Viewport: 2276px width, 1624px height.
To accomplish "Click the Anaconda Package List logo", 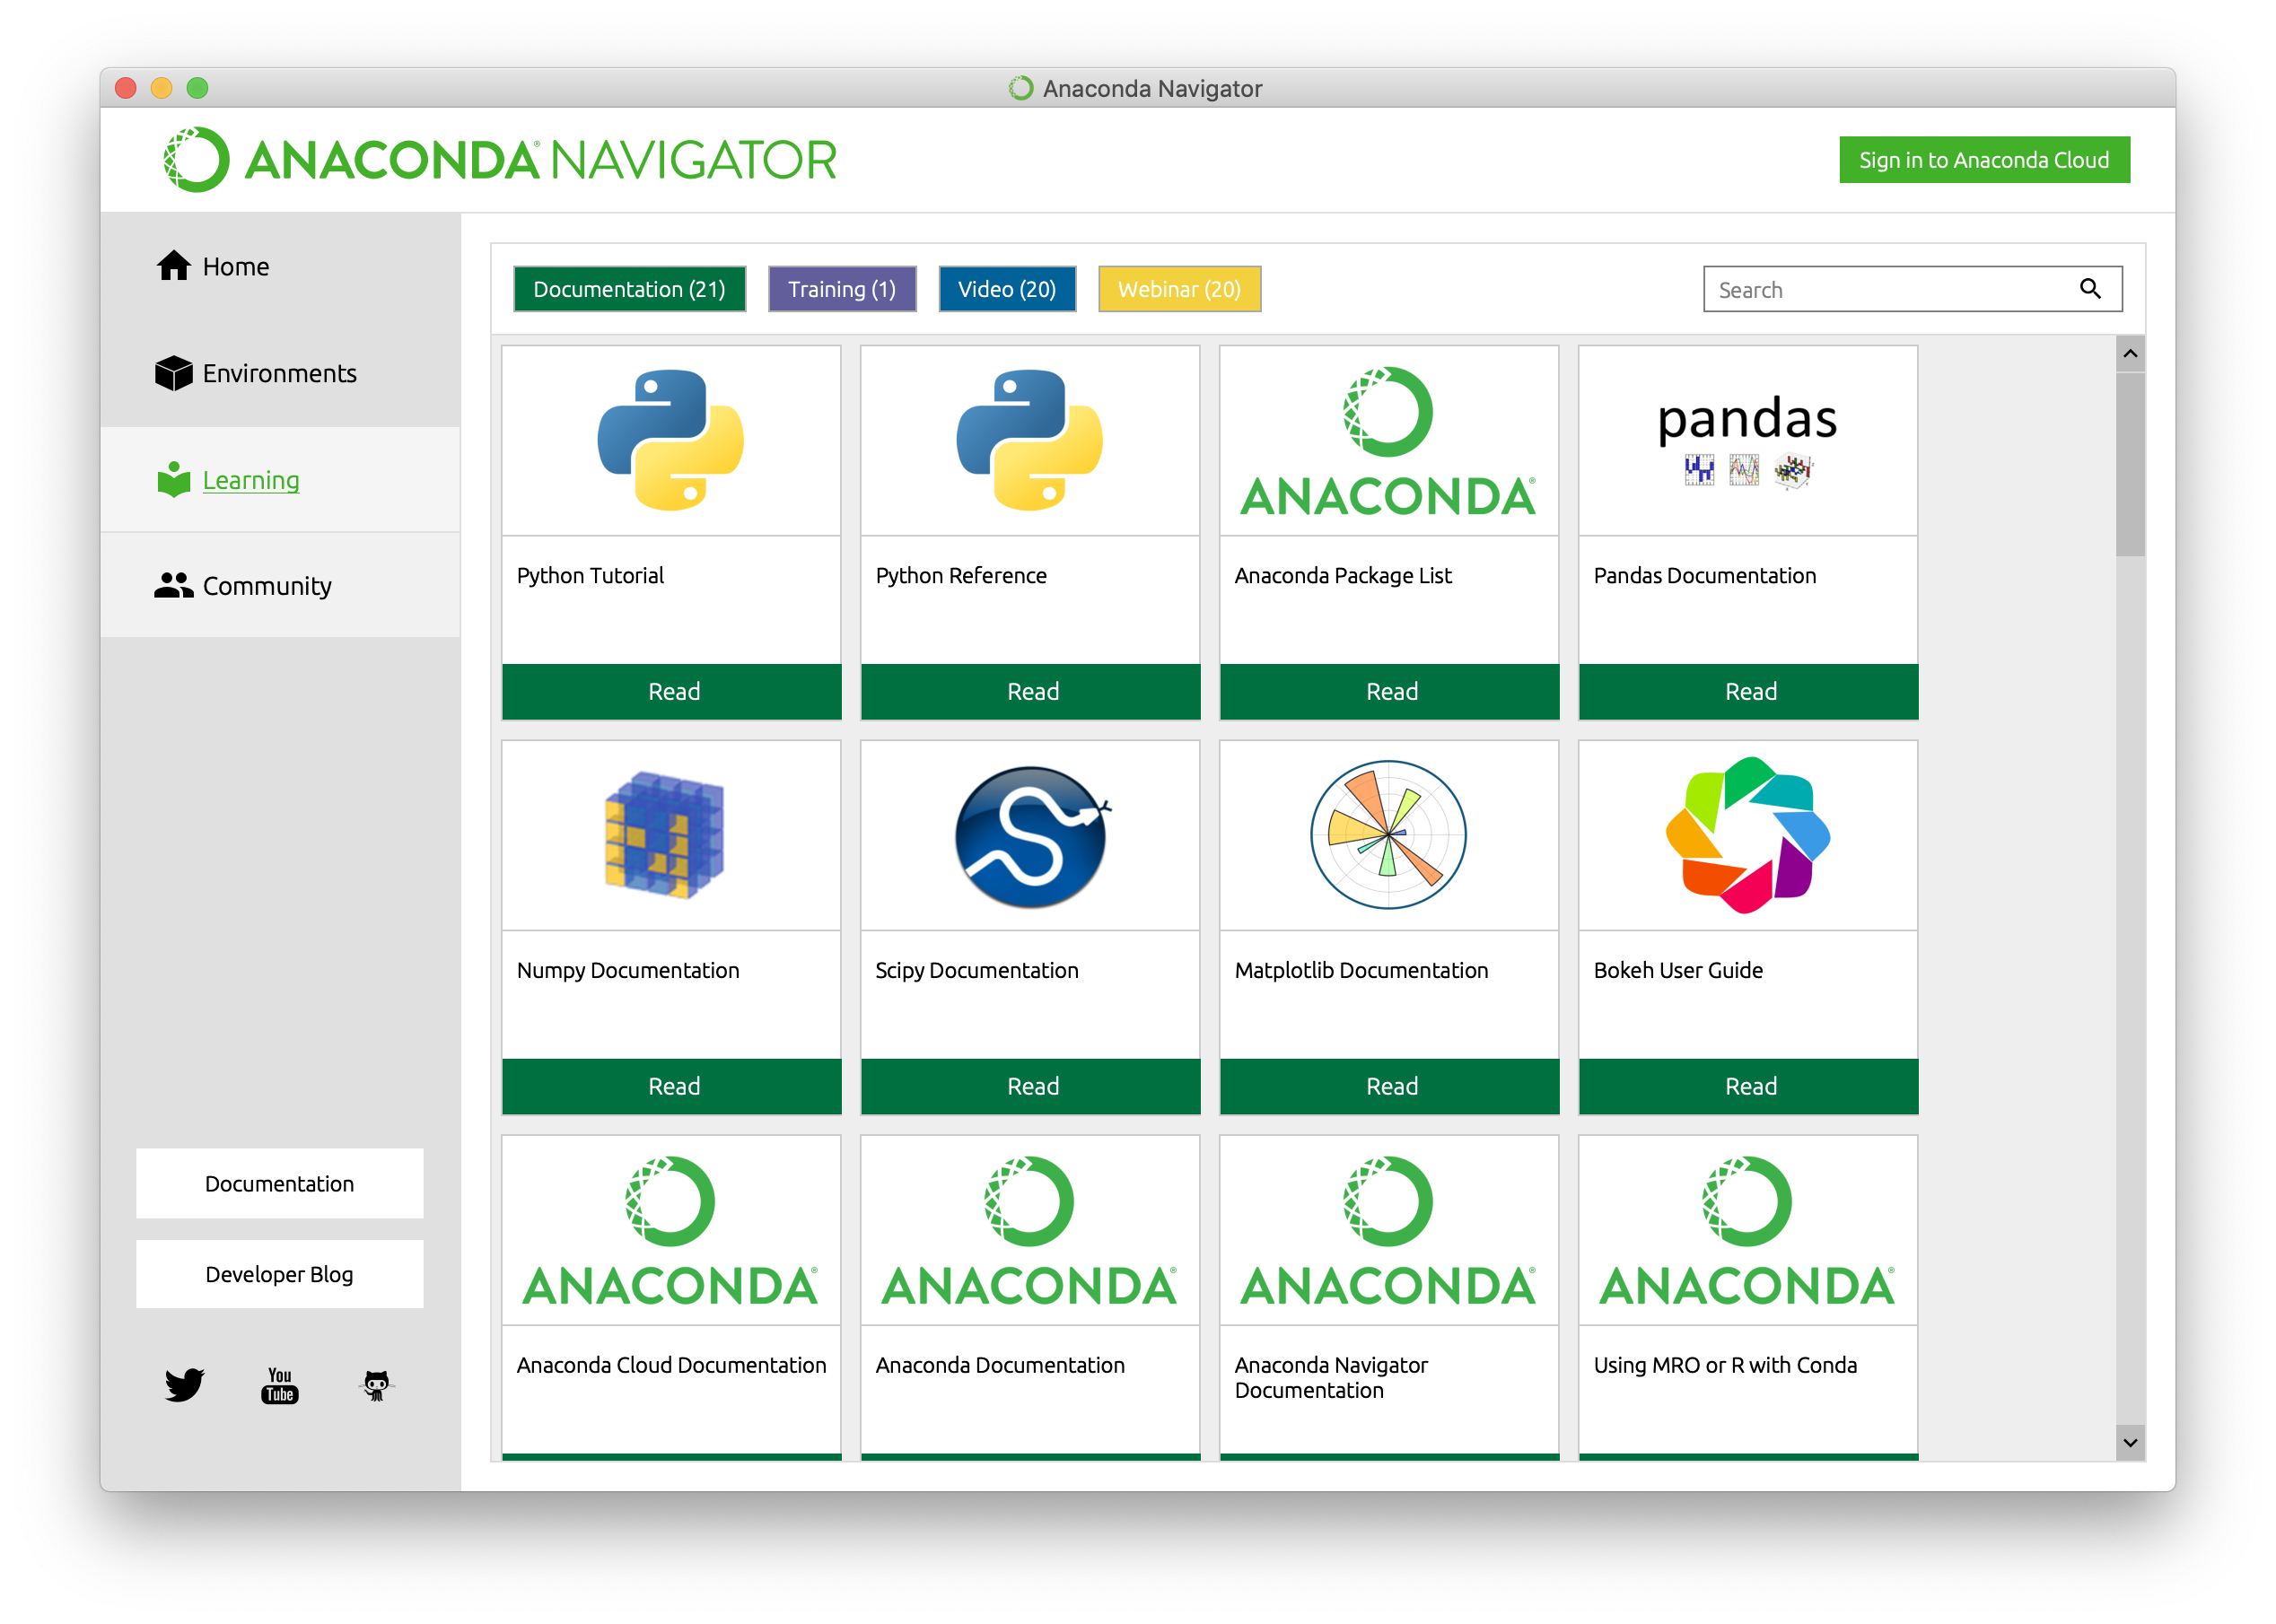I will [1388, 441].
